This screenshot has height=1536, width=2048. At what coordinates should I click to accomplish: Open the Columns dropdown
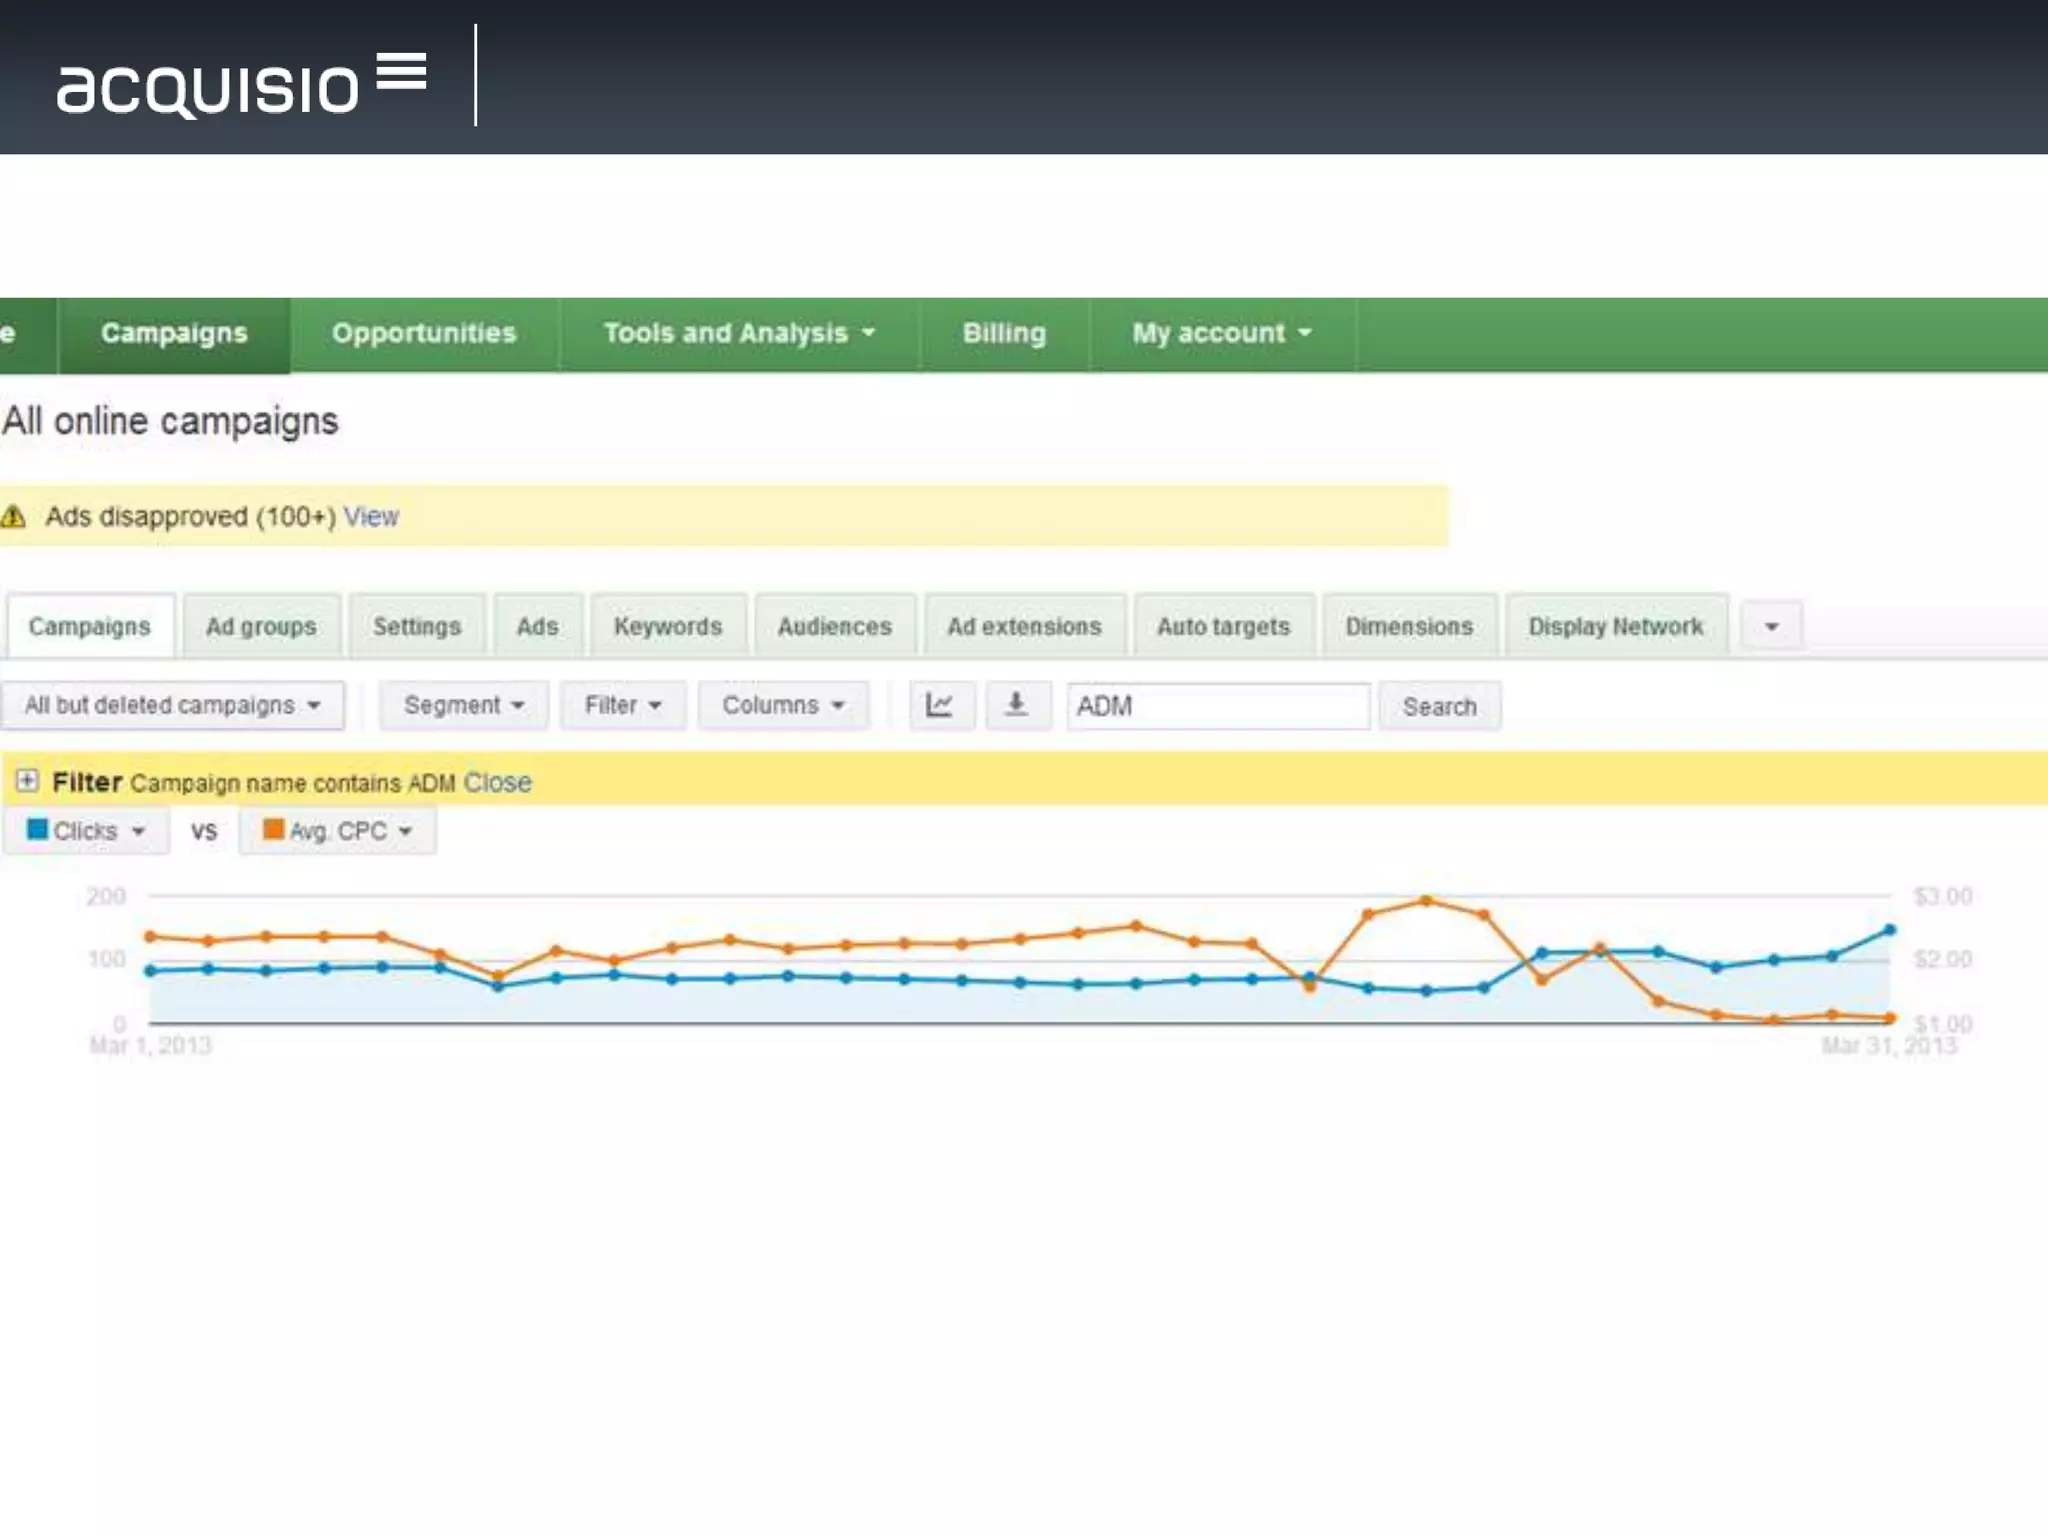[x=782, y=706]
